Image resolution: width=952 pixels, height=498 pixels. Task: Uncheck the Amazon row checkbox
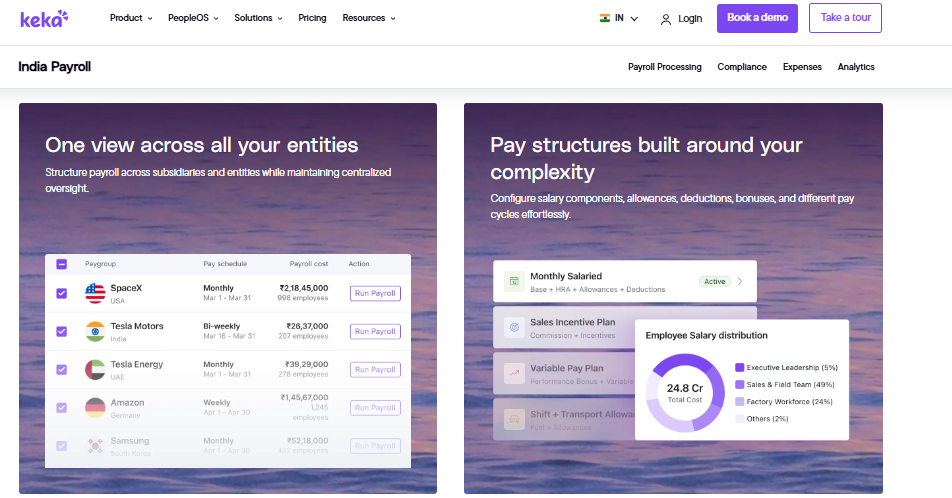click(61, 408)
